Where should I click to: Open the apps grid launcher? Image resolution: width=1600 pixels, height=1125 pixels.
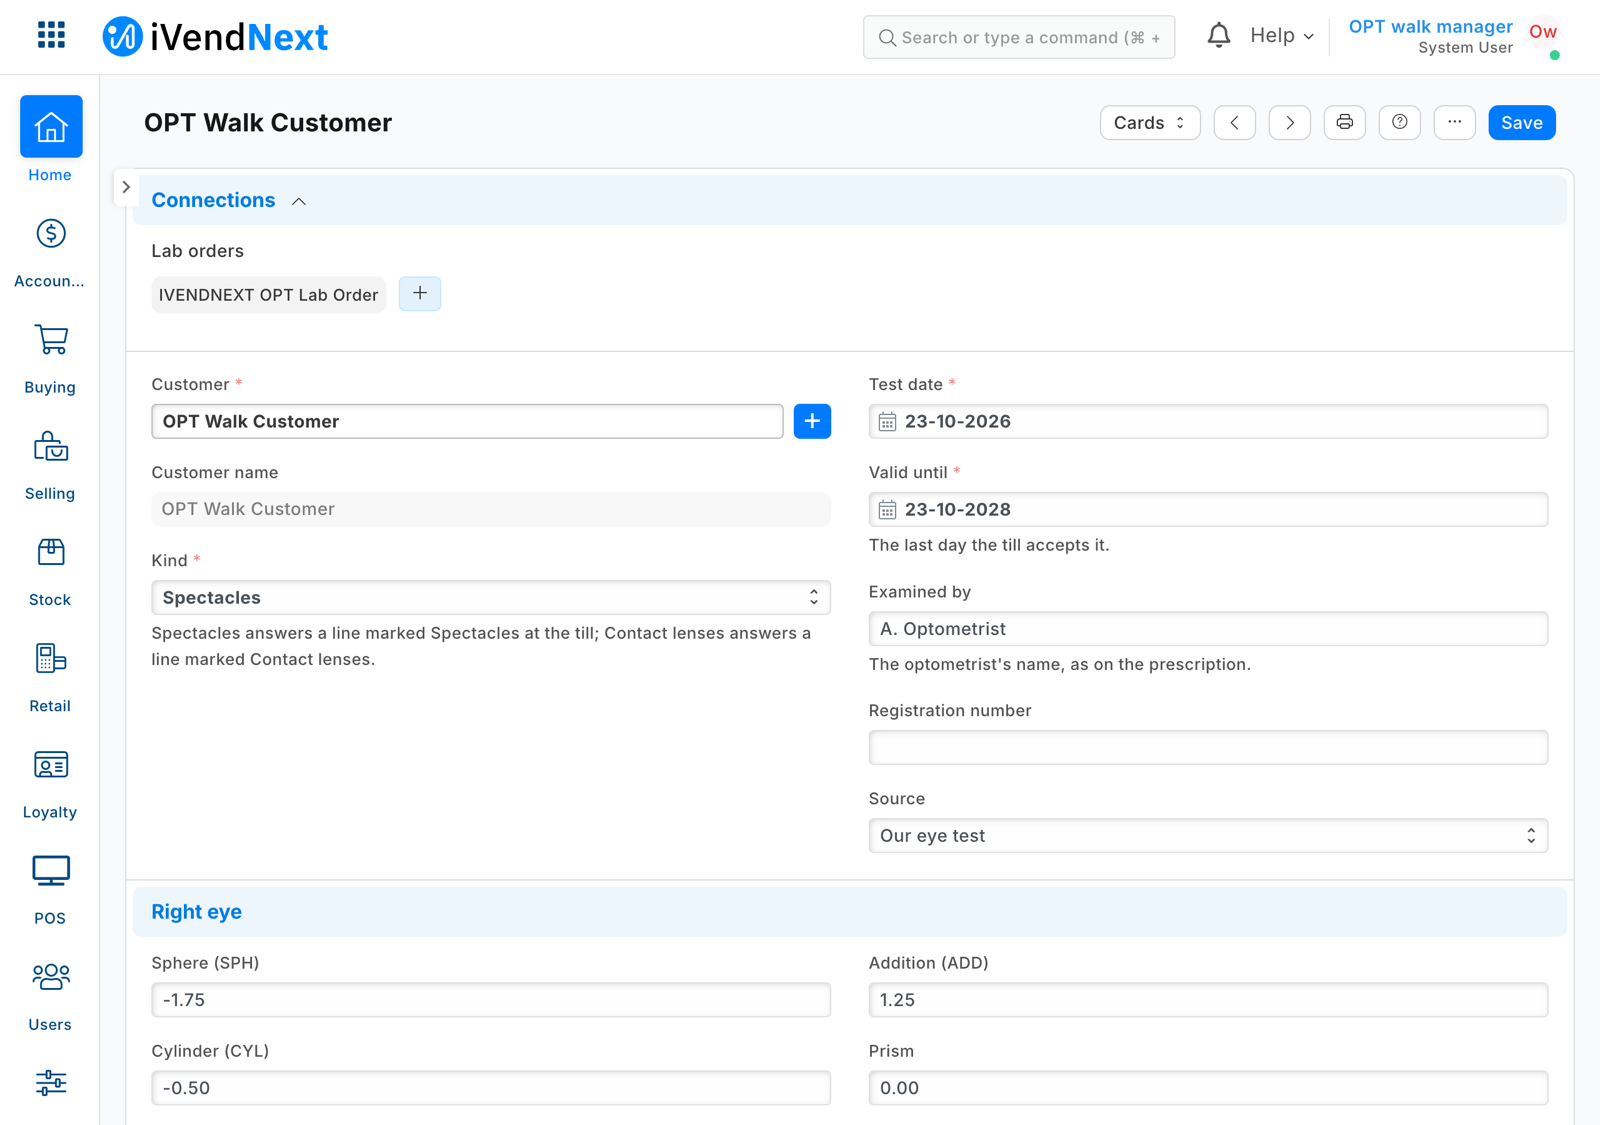[51, 36]
